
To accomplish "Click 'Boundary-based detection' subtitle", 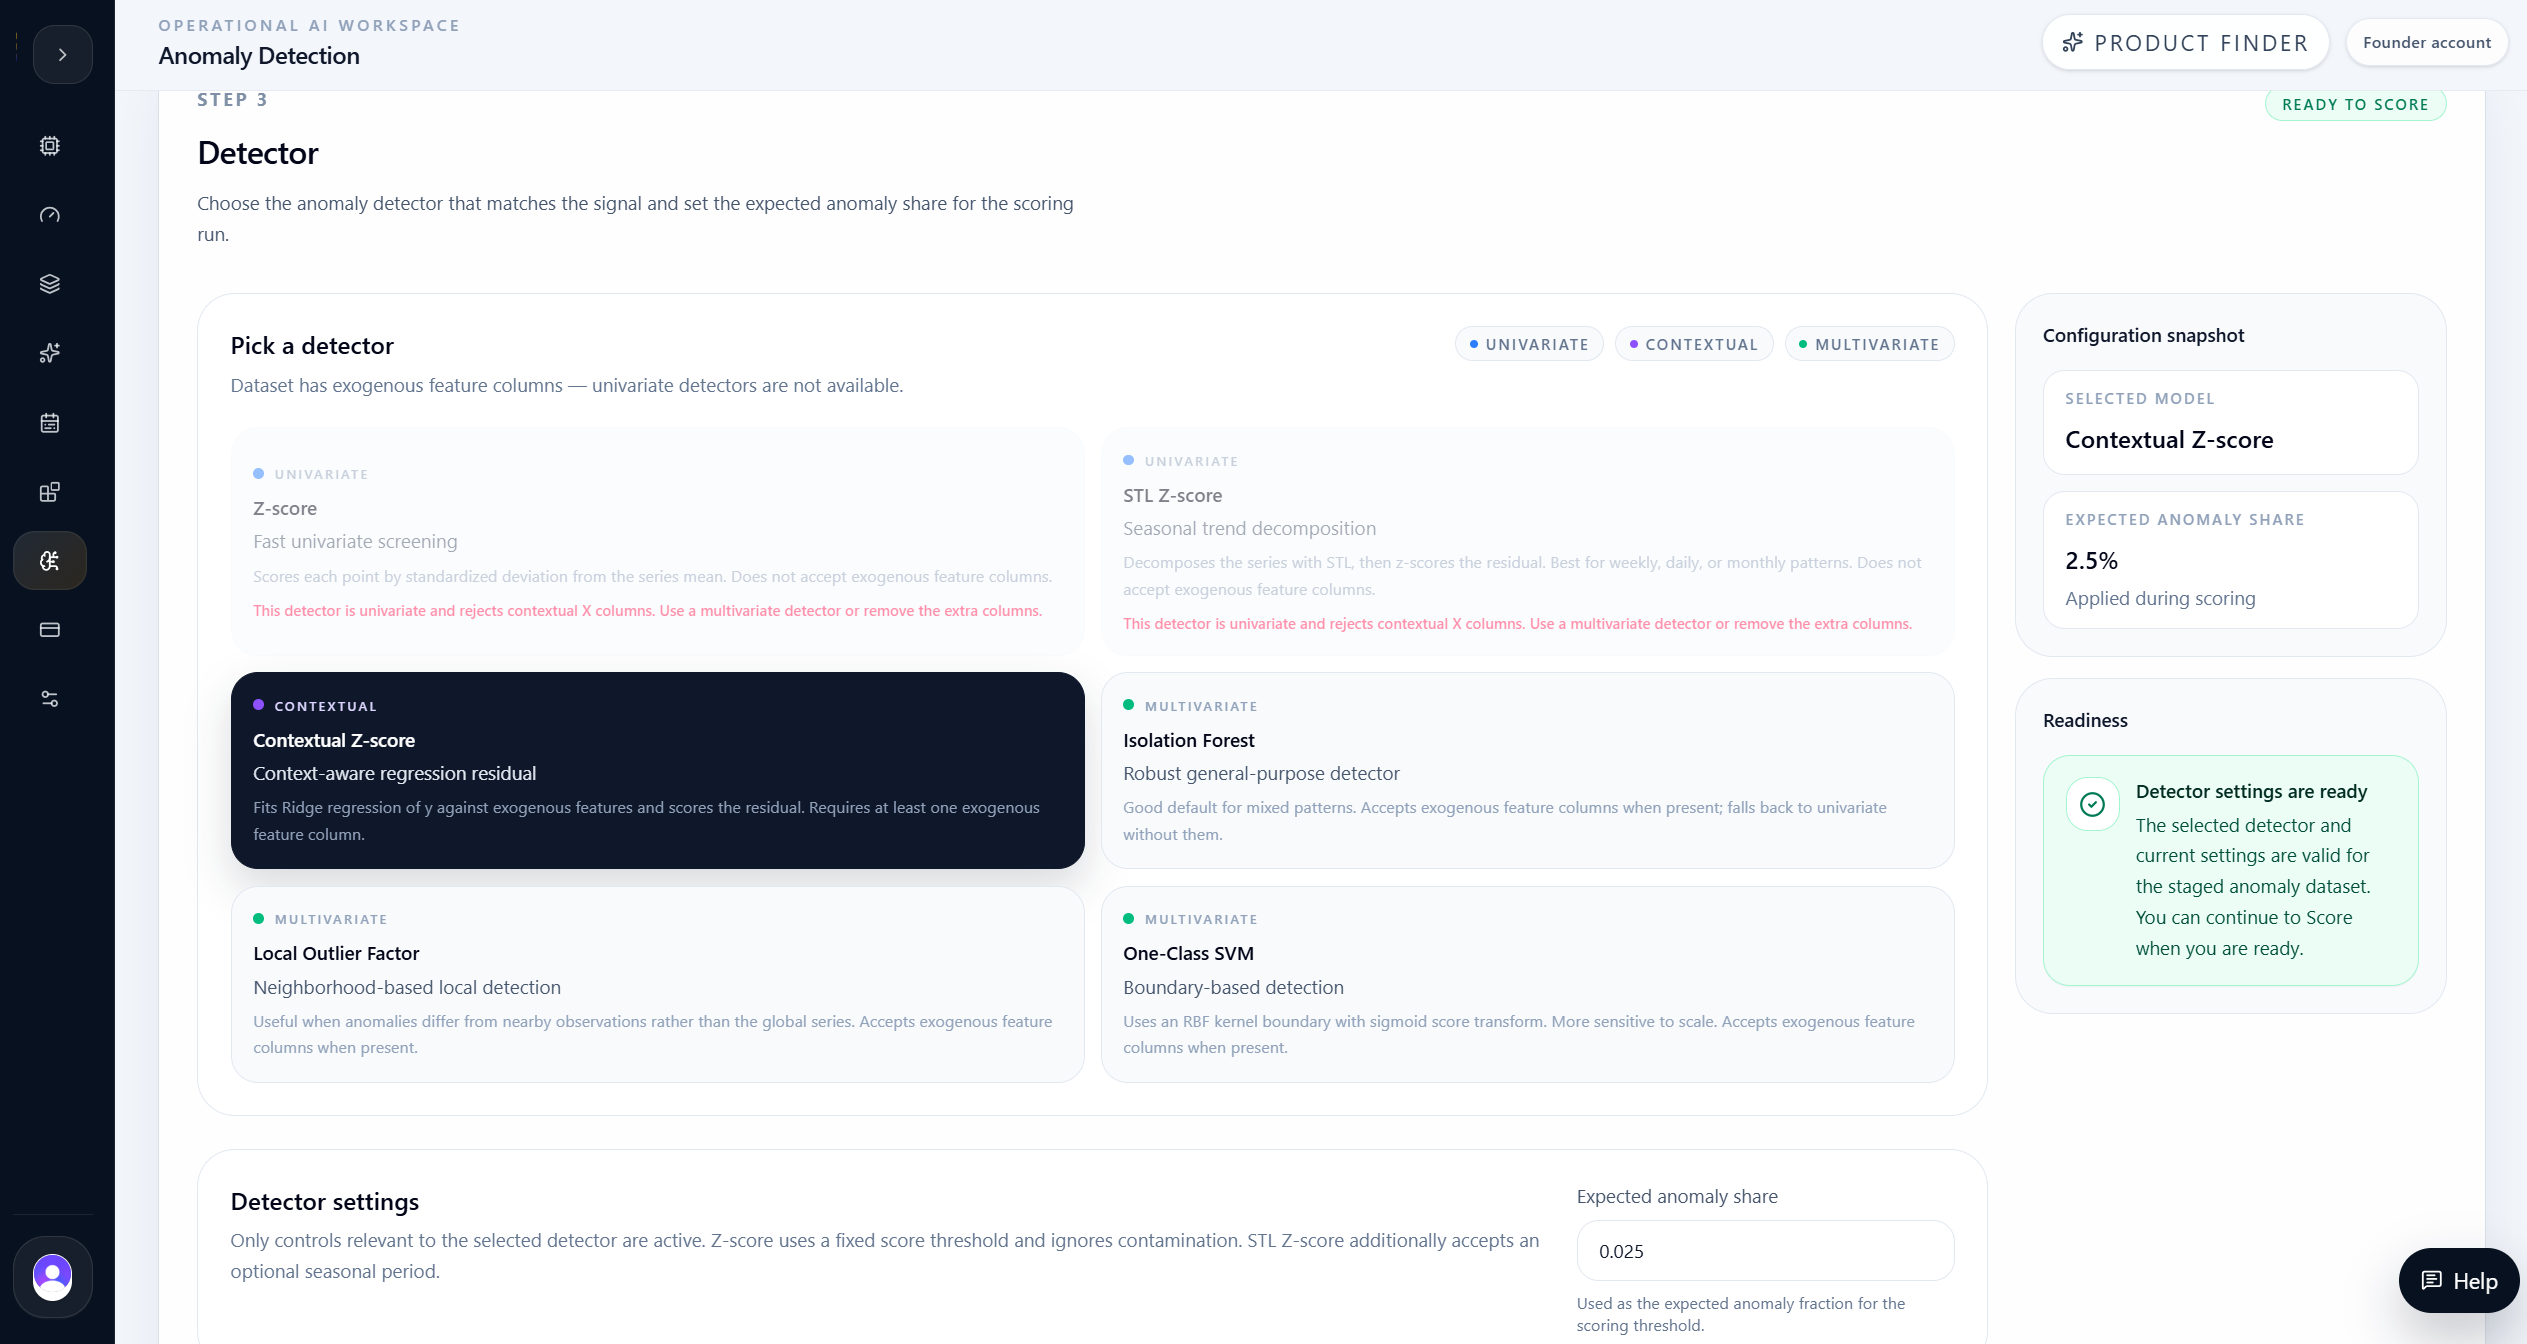I will pos(1233,988).
